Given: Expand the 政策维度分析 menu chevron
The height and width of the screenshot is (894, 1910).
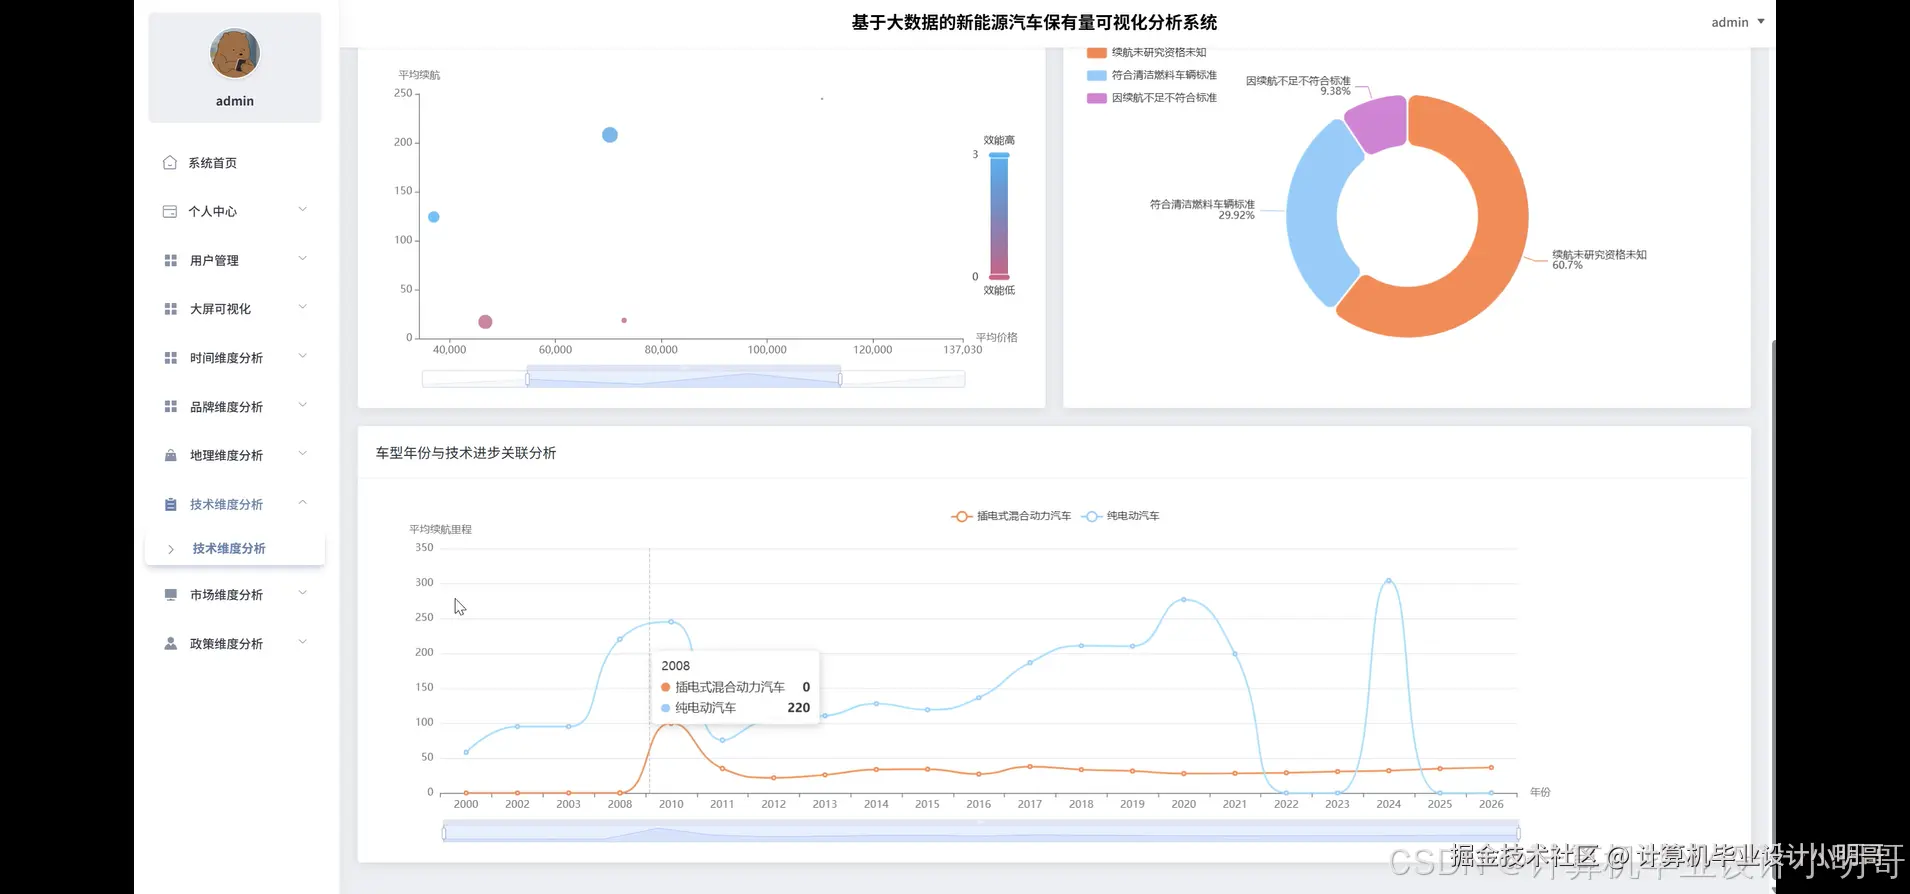Looking at the screenshot, I should tap(302, 642).
